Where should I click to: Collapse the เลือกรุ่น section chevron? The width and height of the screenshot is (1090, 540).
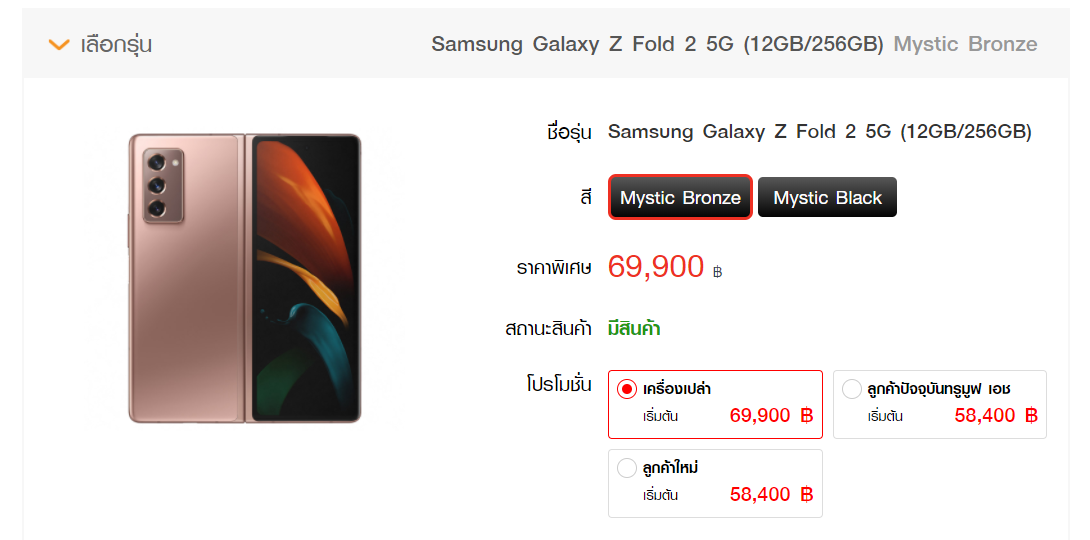(x=59, y=45)
